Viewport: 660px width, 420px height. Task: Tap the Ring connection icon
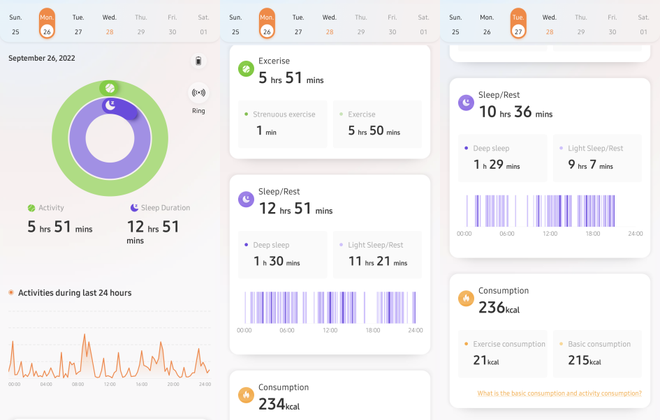tap(198, 93)
